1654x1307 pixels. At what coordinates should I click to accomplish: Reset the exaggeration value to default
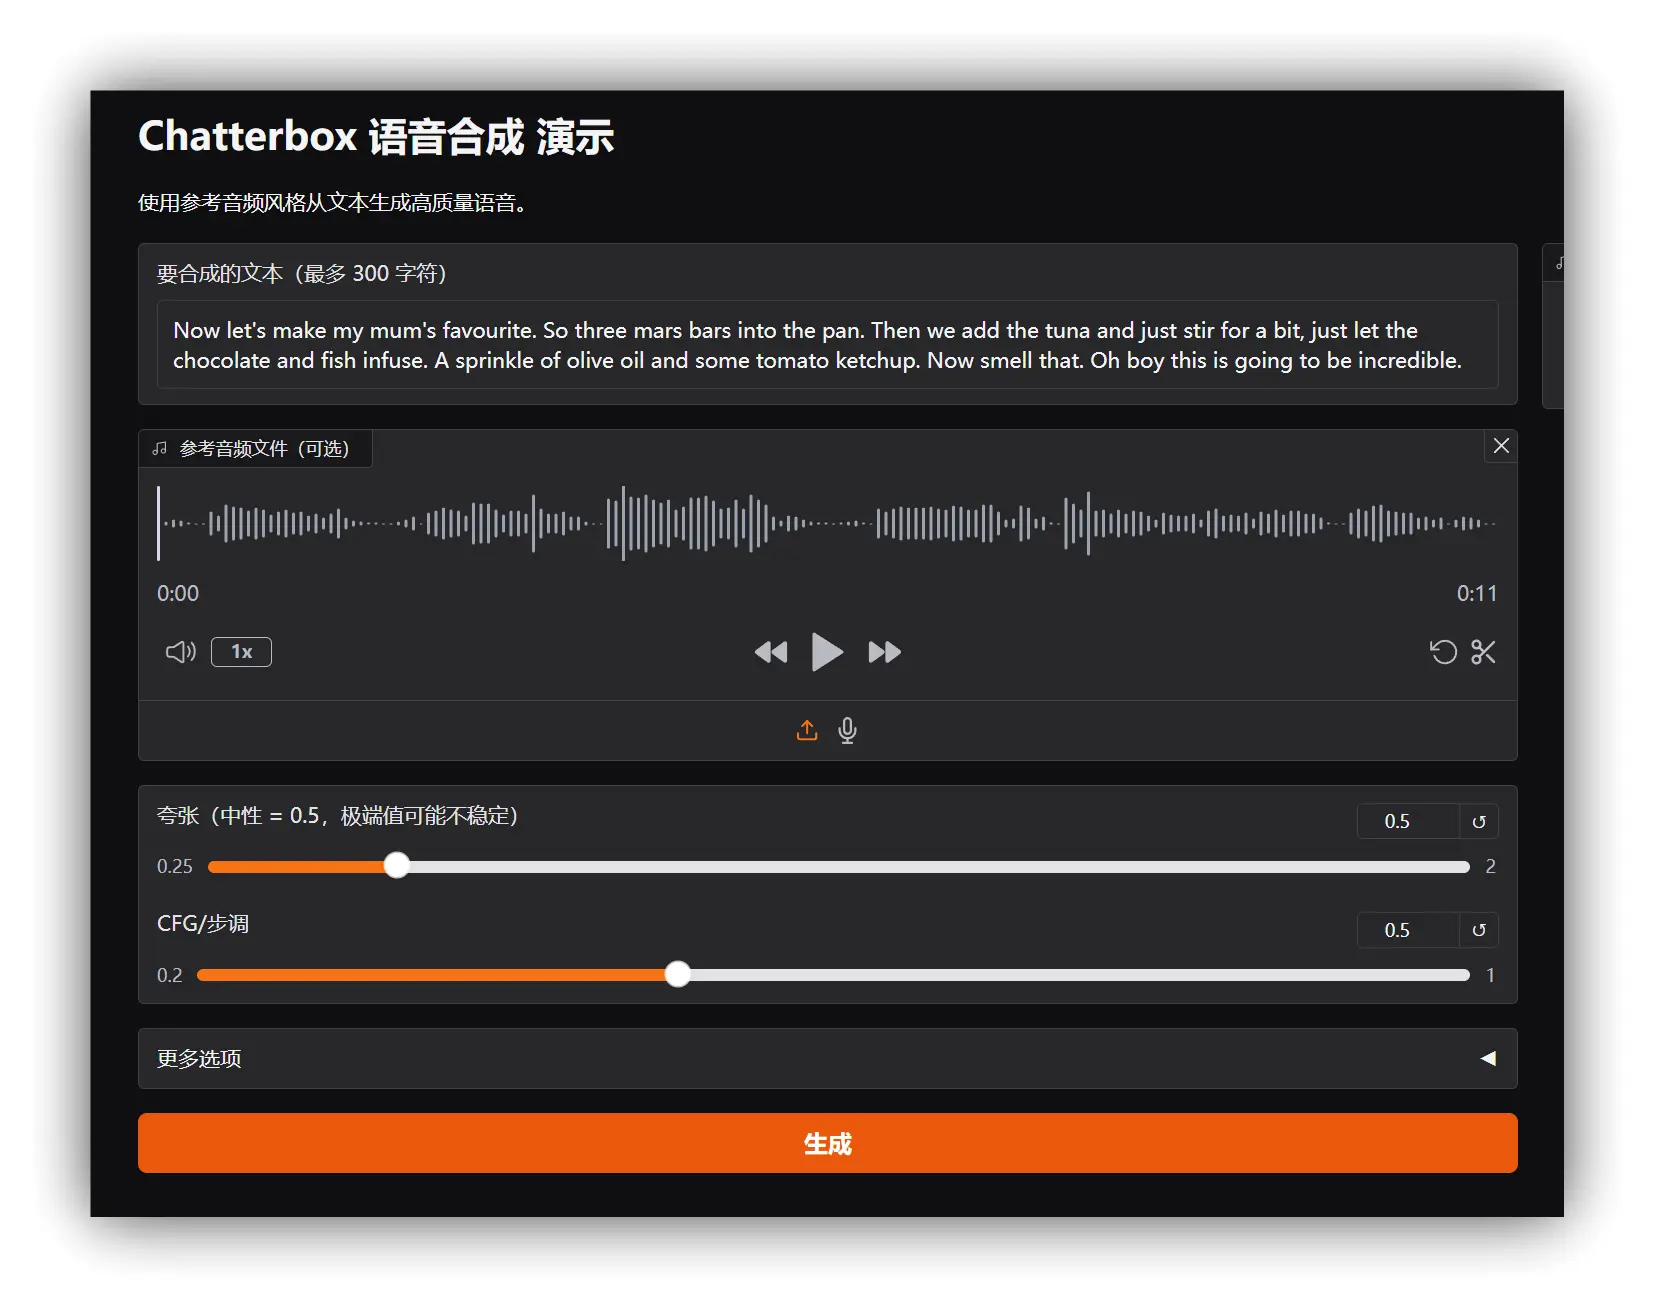tap(1479, 822)
